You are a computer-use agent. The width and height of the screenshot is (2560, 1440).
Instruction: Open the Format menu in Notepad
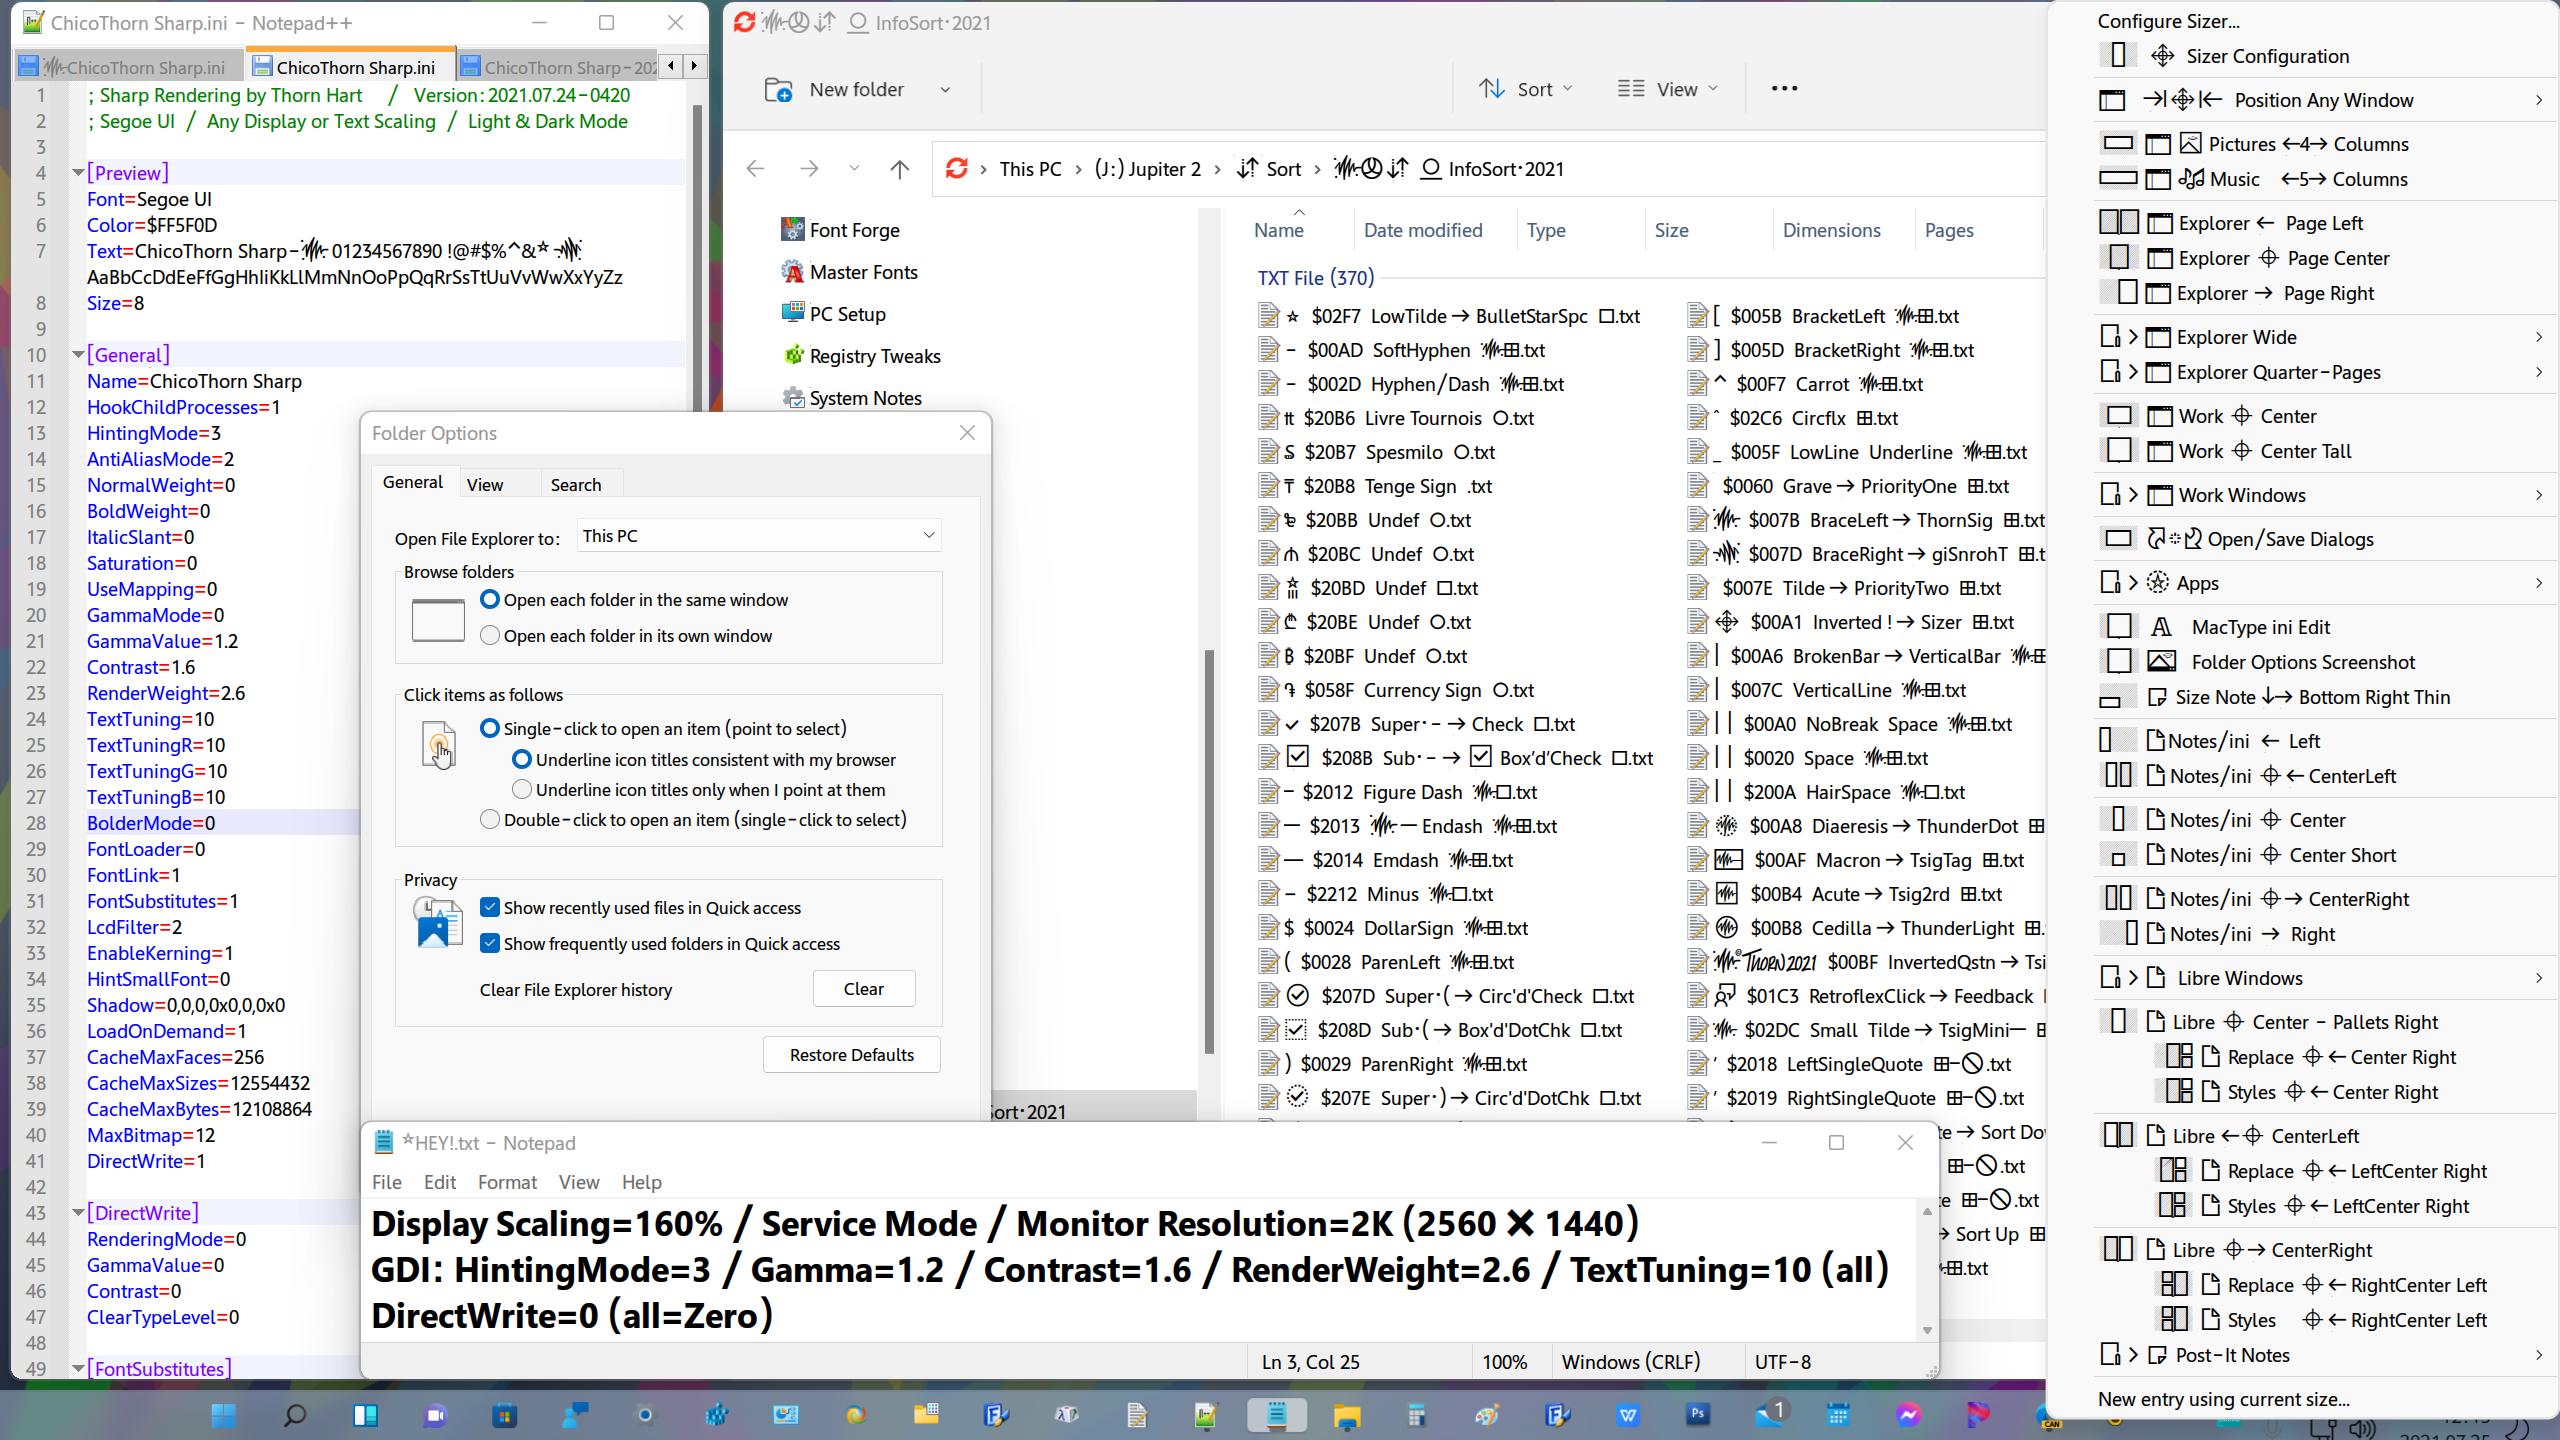coord(507,1182)
